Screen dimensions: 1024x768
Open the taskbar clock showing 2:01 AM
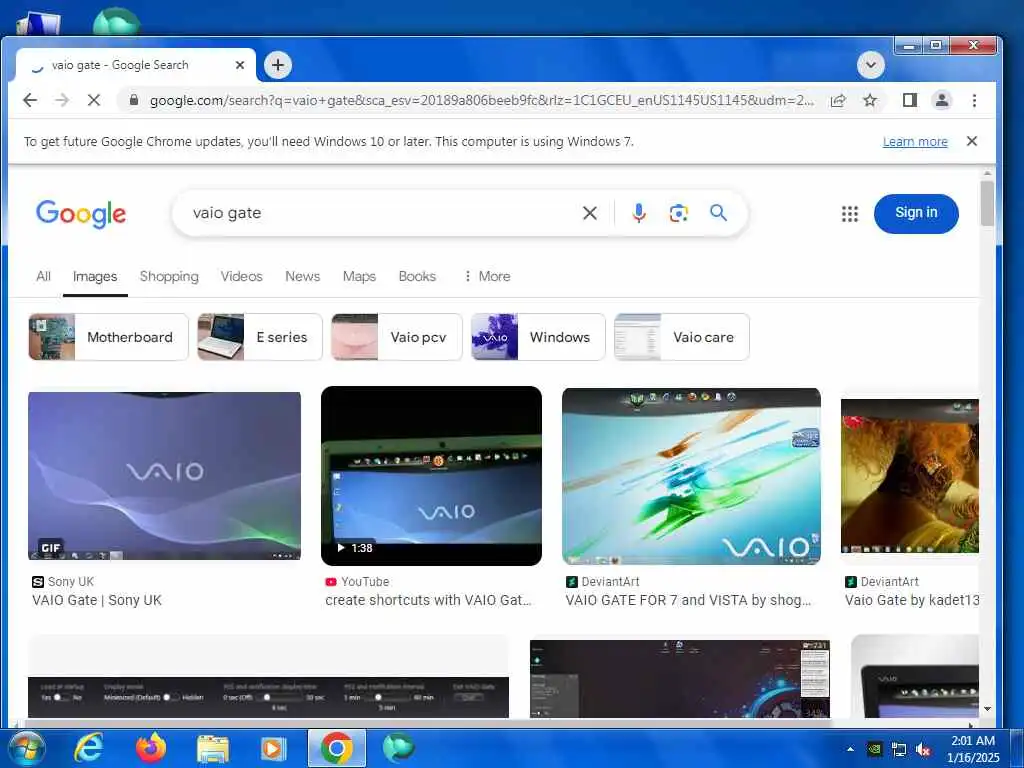(x=973, y=749)
